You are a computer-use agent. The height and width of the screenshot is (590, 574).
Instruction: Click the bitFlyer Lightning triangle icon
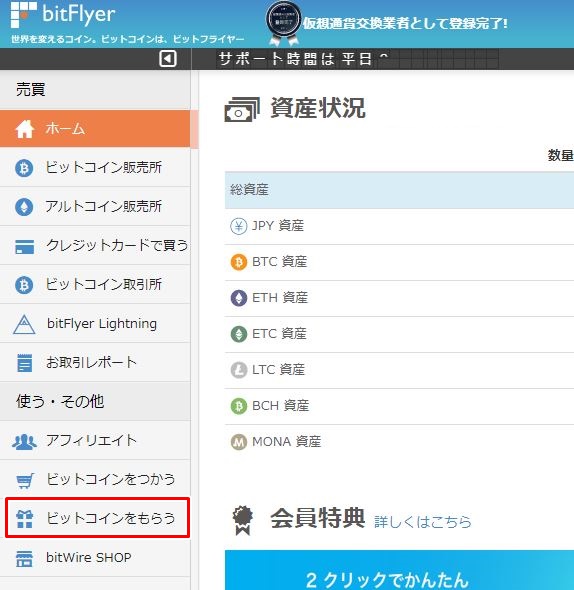tap(24, 324)
